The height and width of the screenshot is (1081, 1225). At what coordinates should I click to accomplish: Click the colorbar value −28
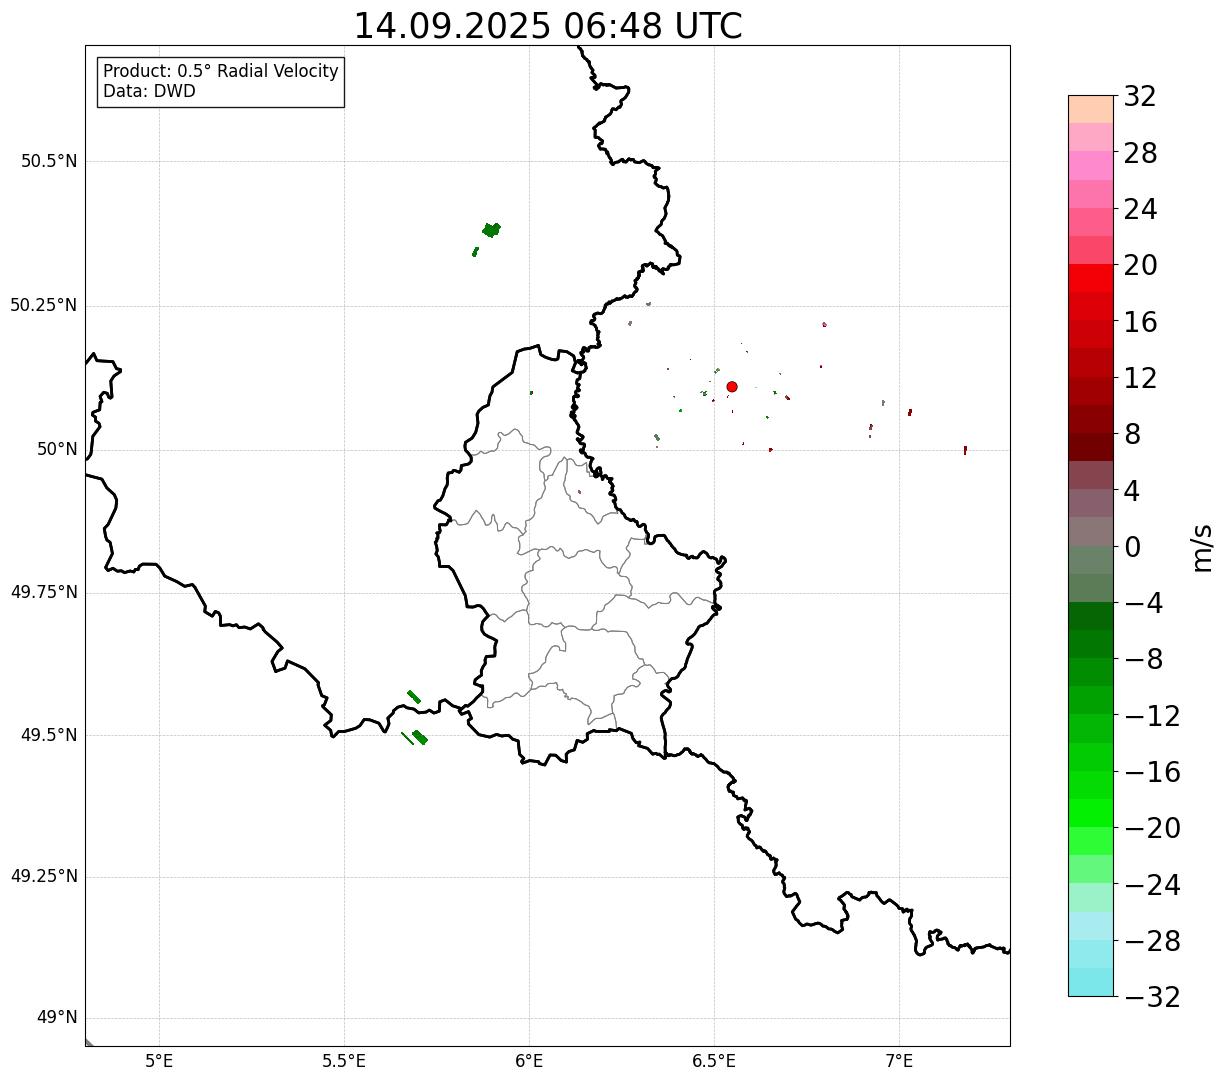click(x=1152, y=941)
